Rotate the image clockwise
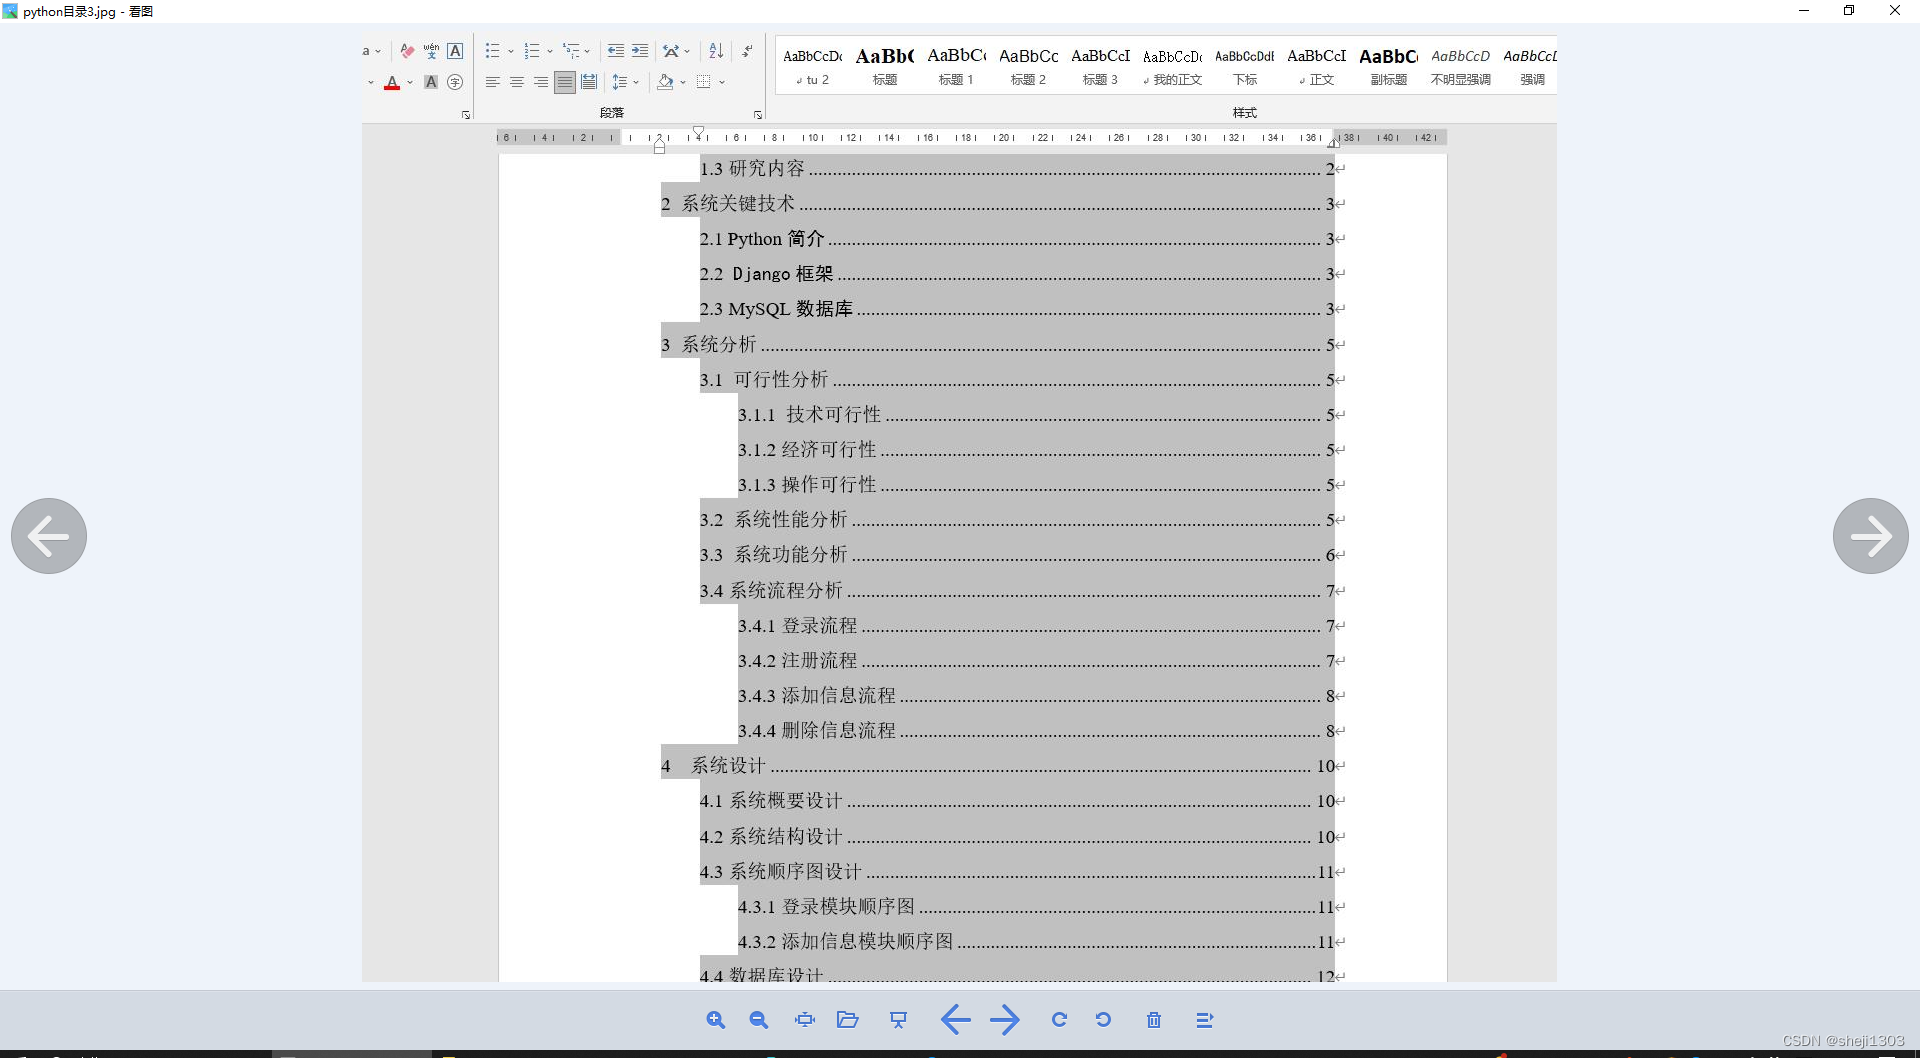 coord(1059,1020)
